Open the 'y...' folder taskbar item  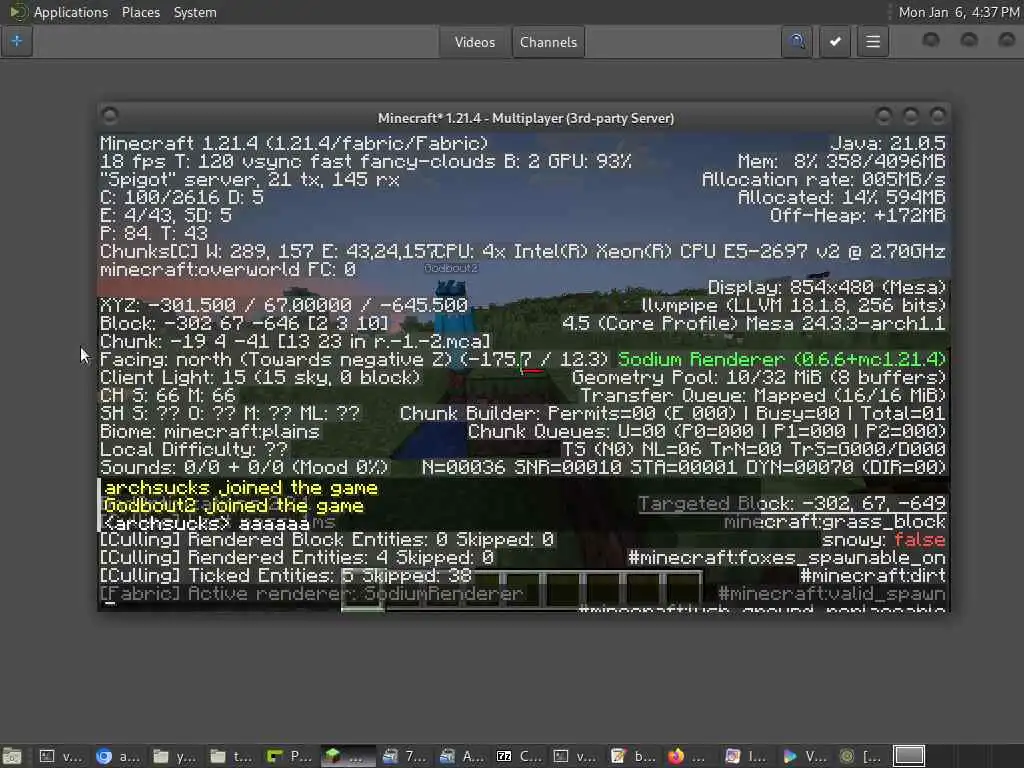pos(175,756)
